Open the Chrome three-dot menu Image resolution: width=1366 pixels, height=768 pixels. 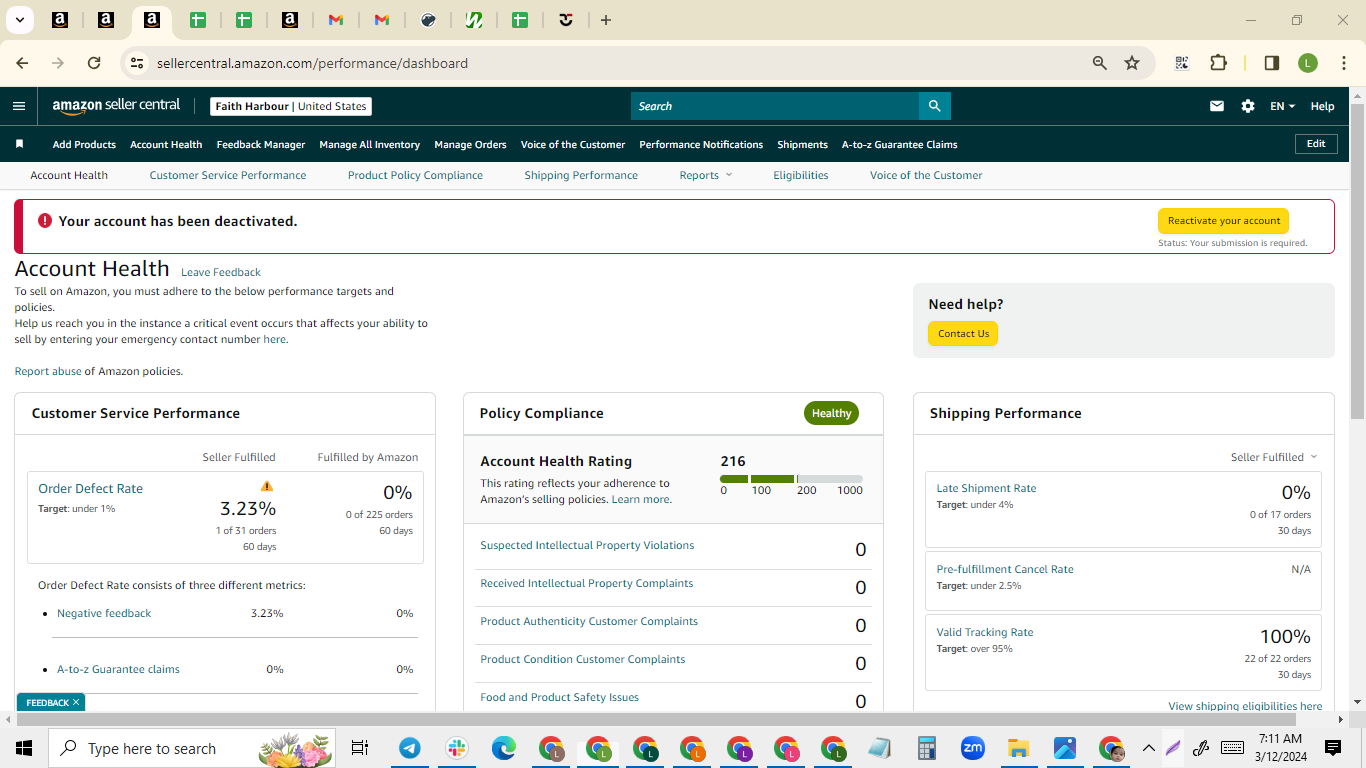pyautogui.click(x=1342, y=63)
